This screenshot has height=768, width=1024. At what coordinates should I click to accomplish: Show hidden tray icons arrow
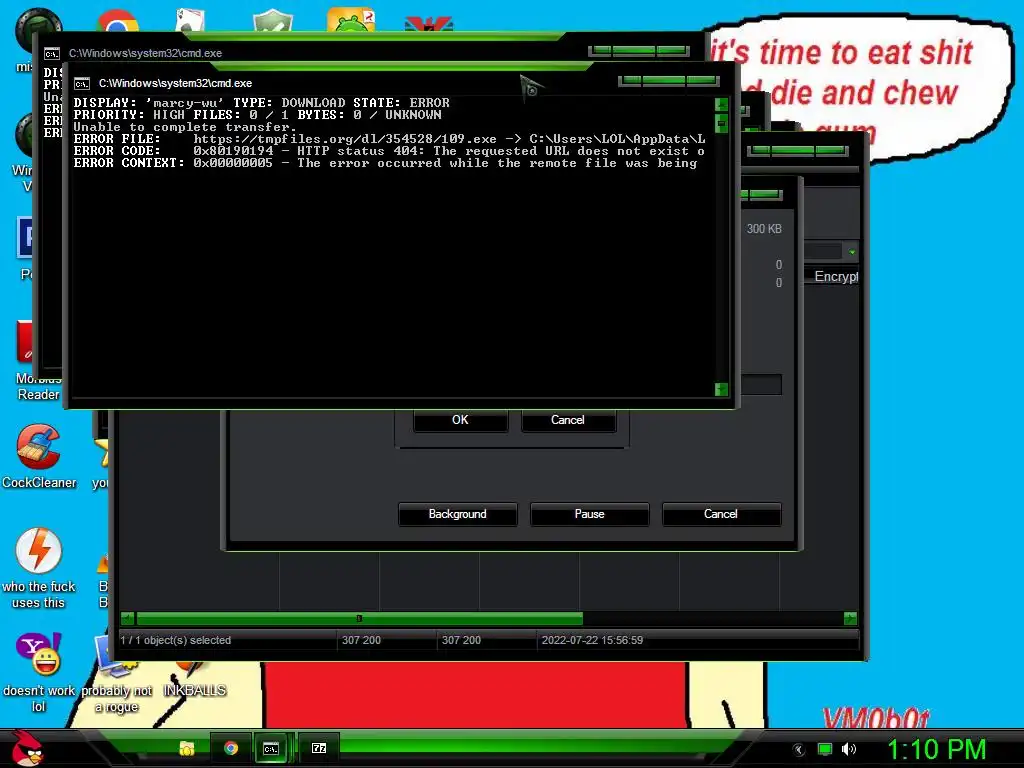798,750
